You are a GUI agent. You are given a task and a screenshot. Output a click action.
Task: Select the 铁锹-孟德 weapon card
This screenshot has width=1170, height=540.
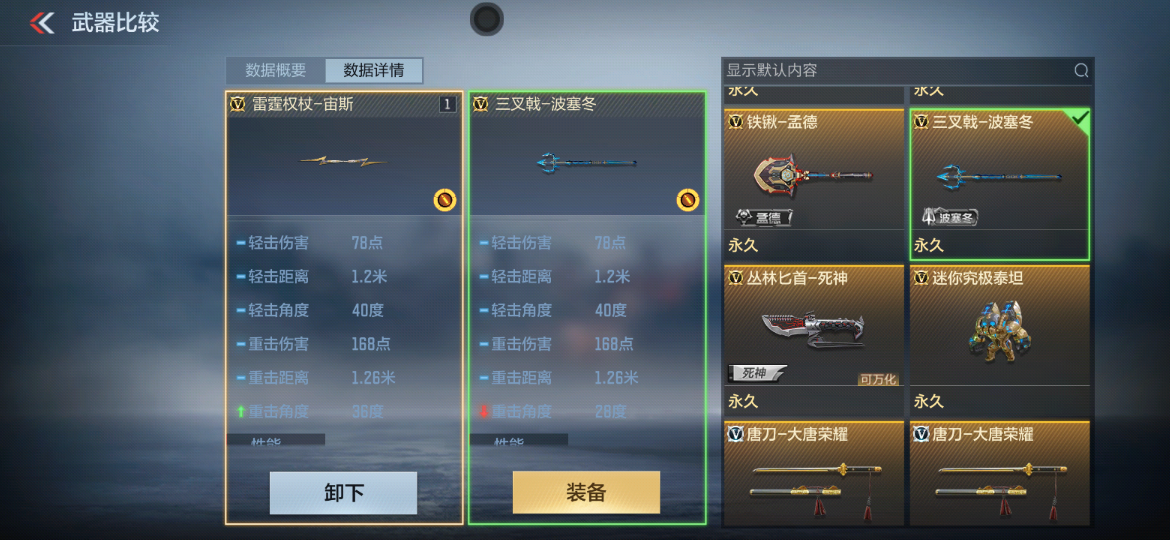tap(814, 183)
